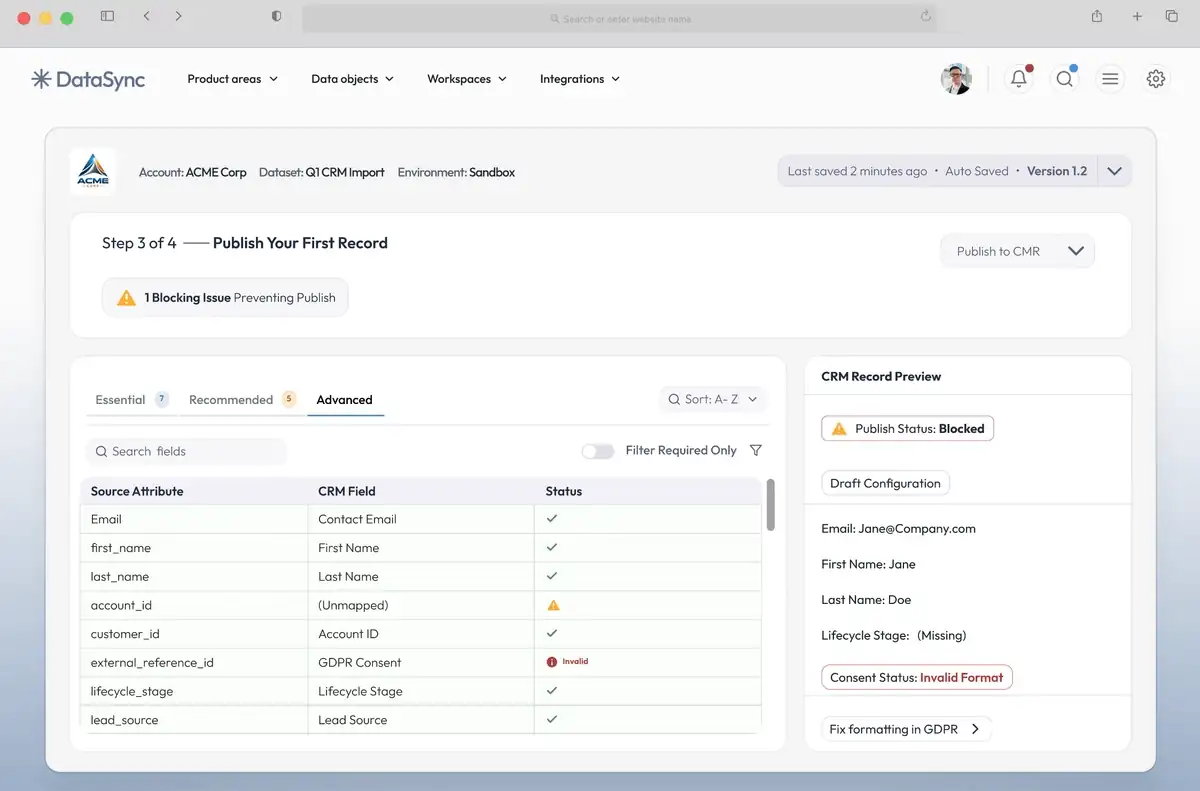This screenshot has height=791, width=1200.
Task: Click the Last saved 2 minutes ago text
Action: [x=857, y=171]
